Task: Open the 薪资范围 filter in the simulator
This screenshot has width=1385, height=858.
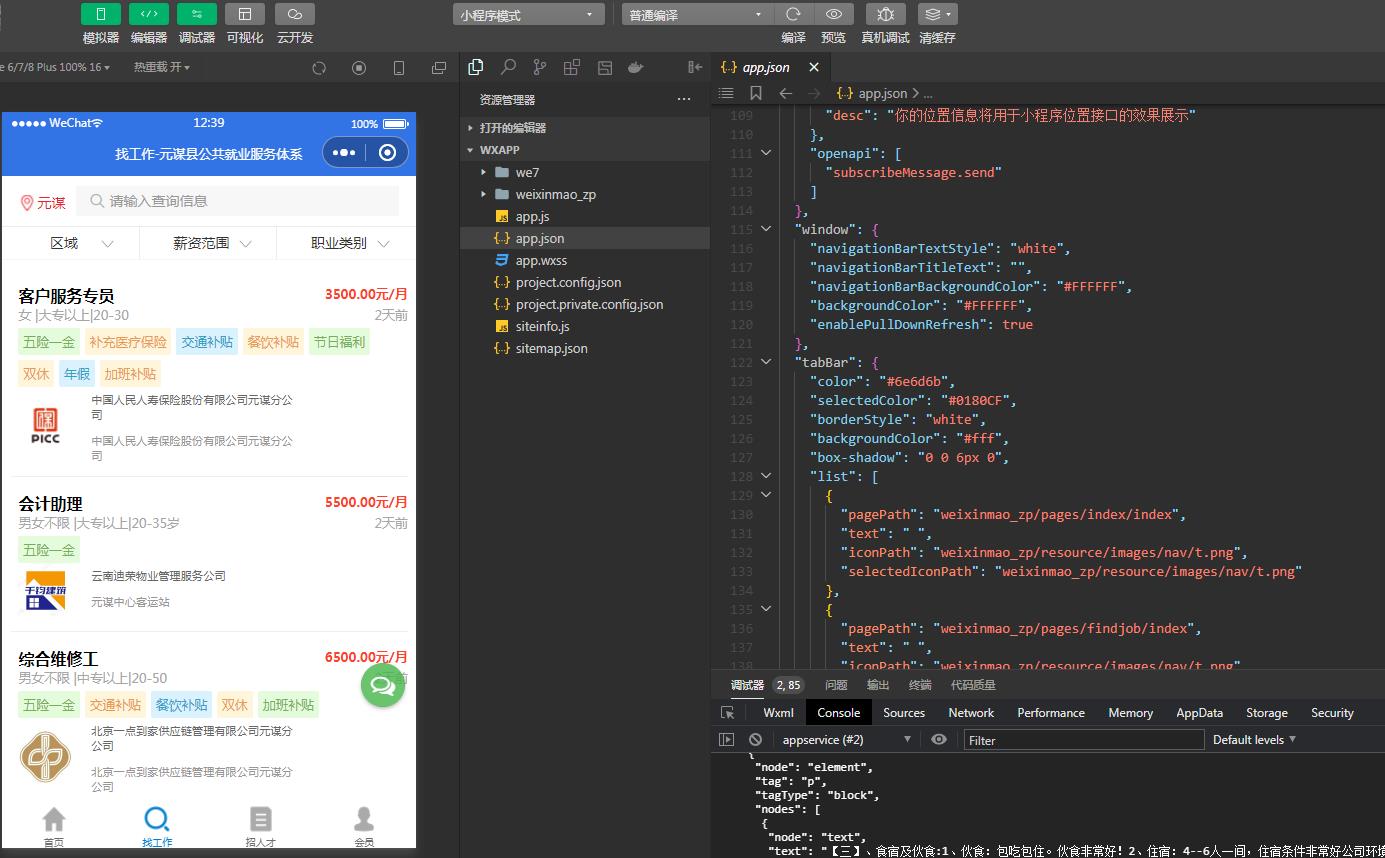Action: 210,243
